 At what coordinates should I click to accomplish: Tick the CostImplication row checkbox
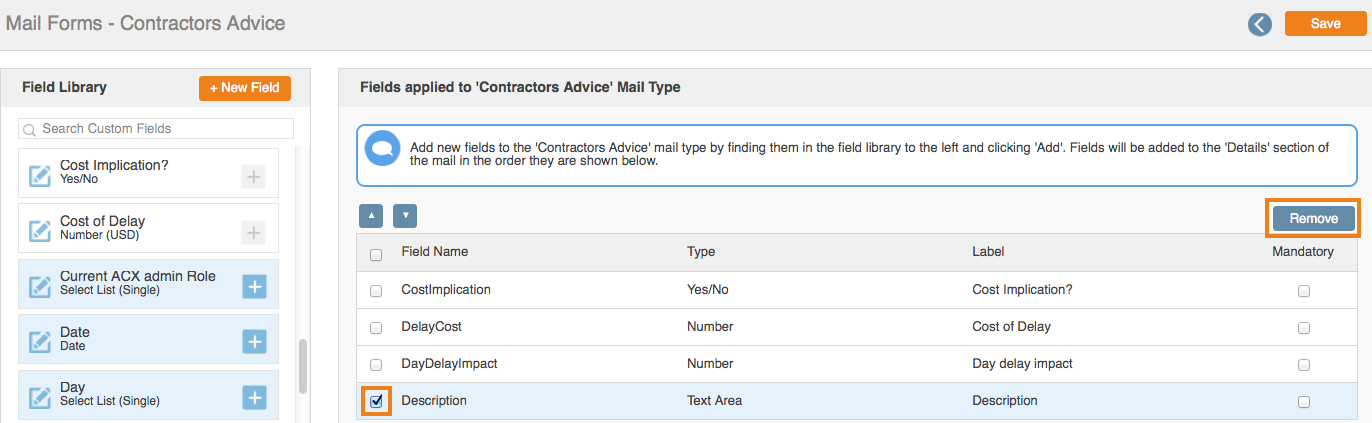coord(376,291)
